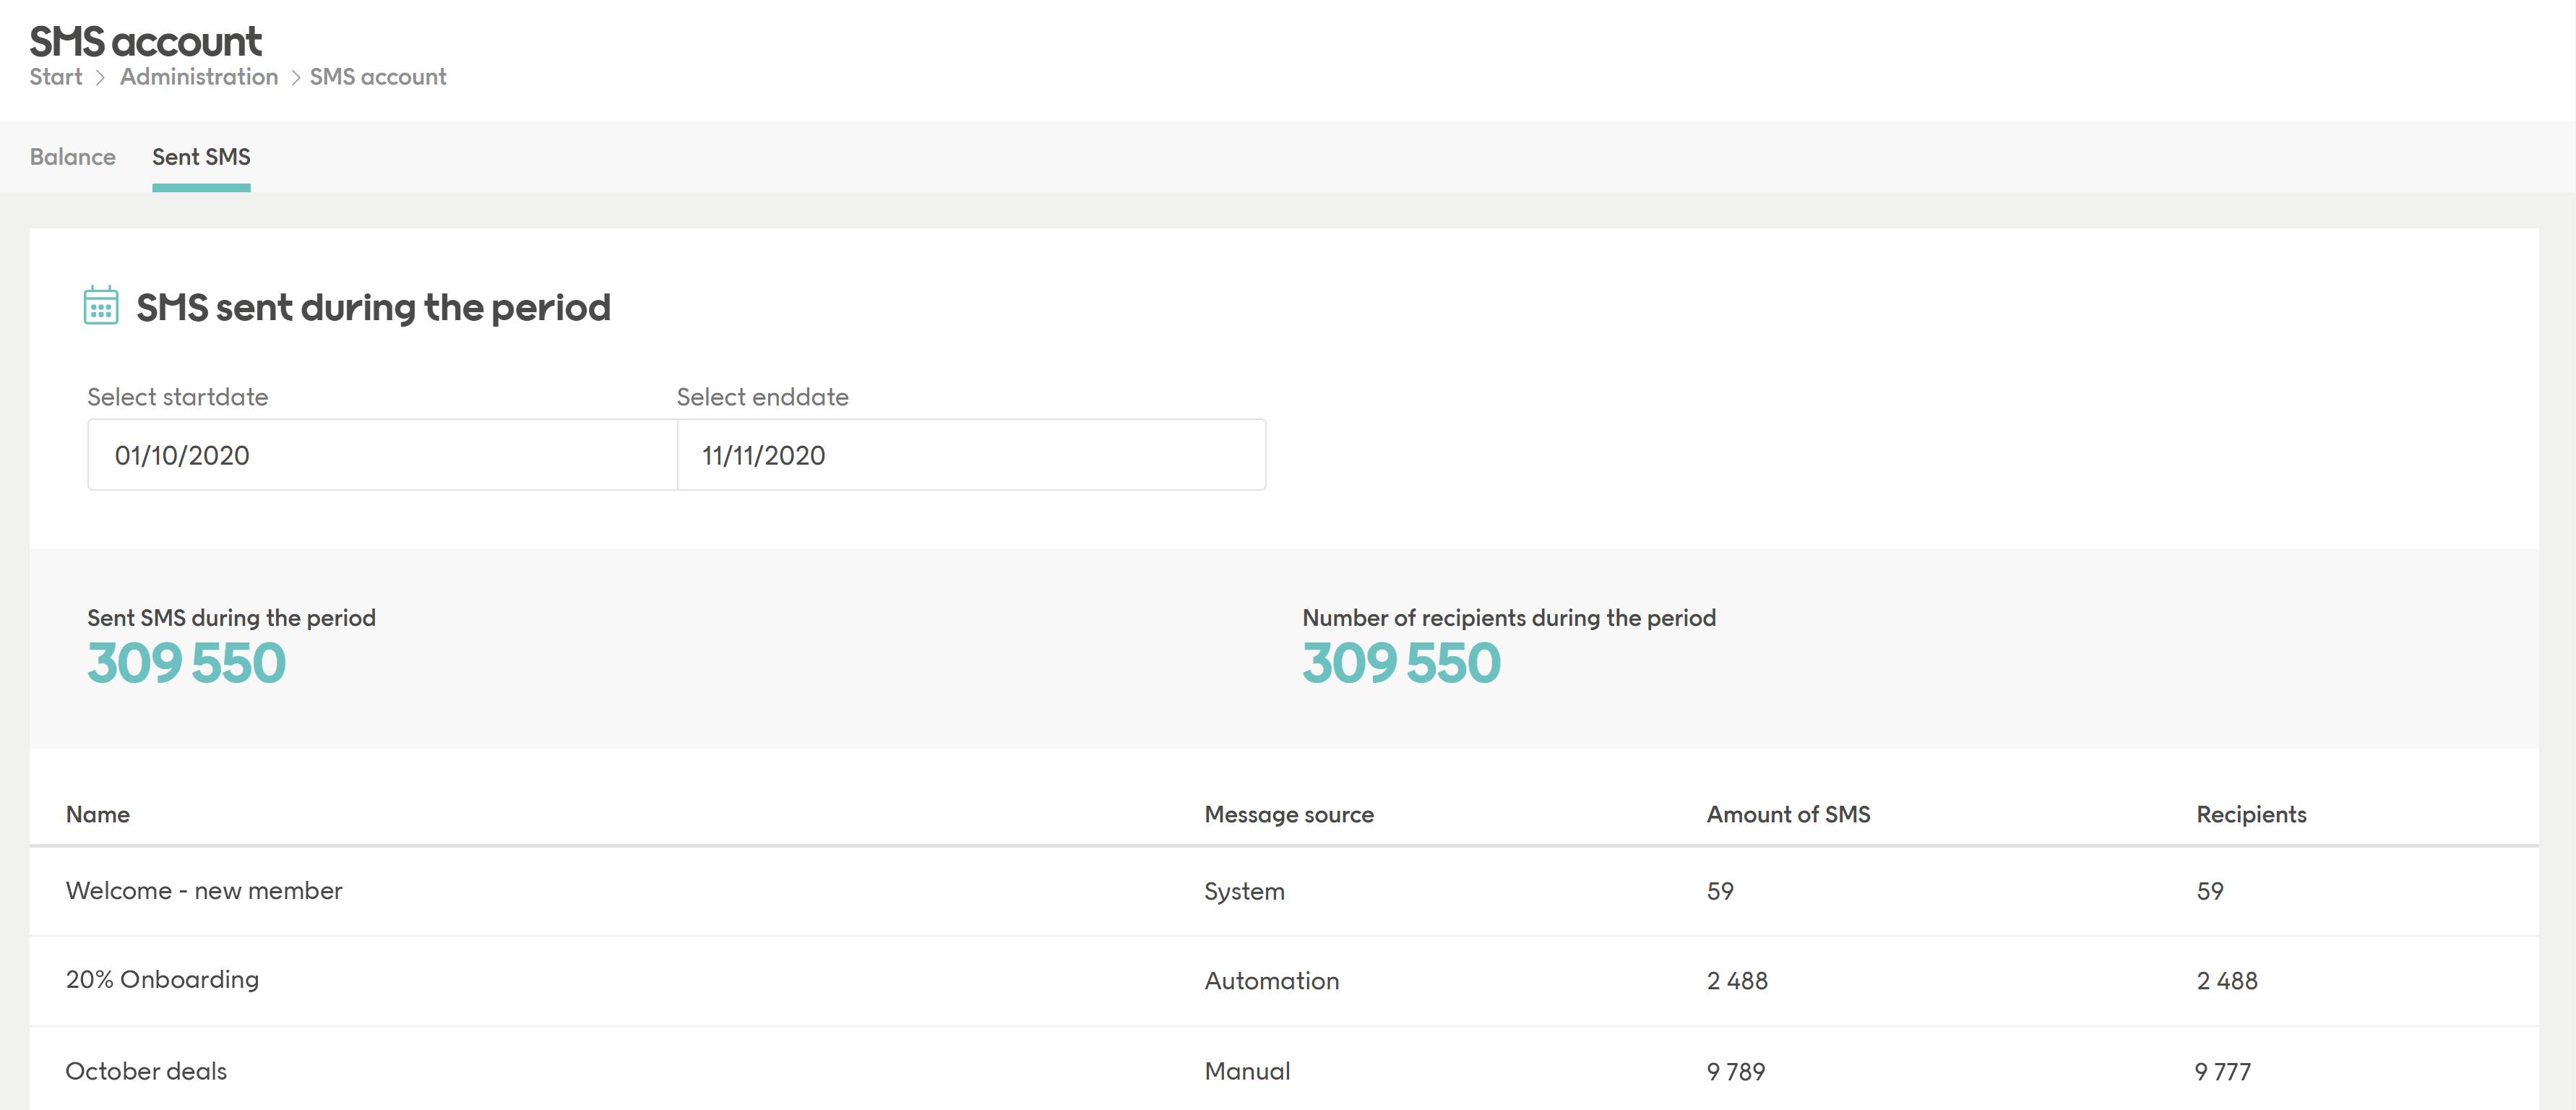The width and height of the screenshot is (2576, 1110).
Task: Click the 'System' message source cell
Action: (1244, 891)
